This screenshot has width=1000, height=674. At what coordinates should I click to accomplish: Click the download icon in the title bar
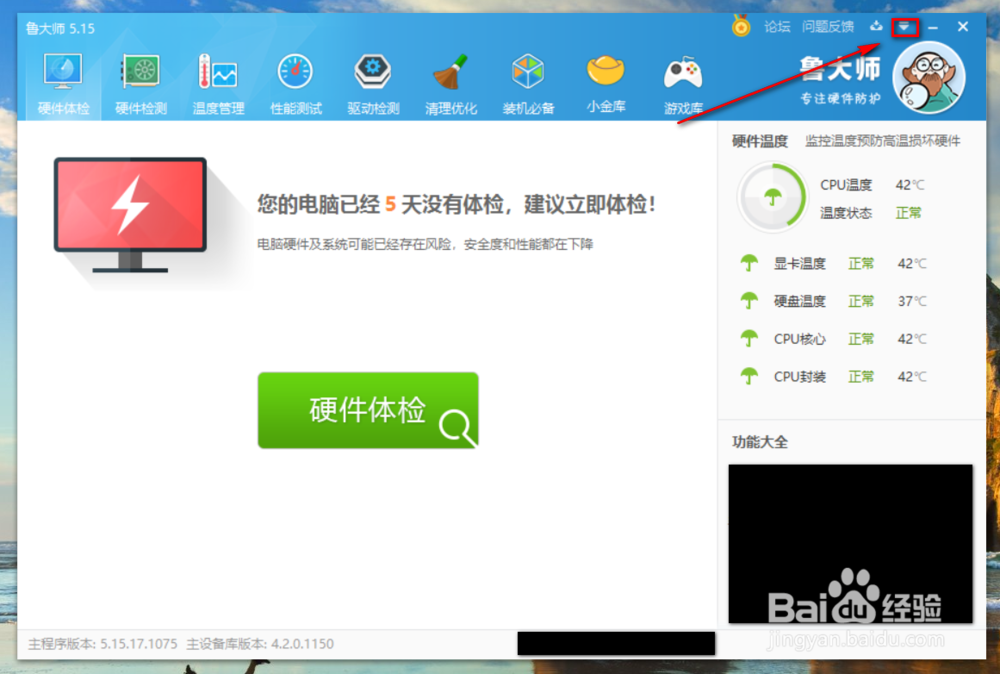point(877,26)
